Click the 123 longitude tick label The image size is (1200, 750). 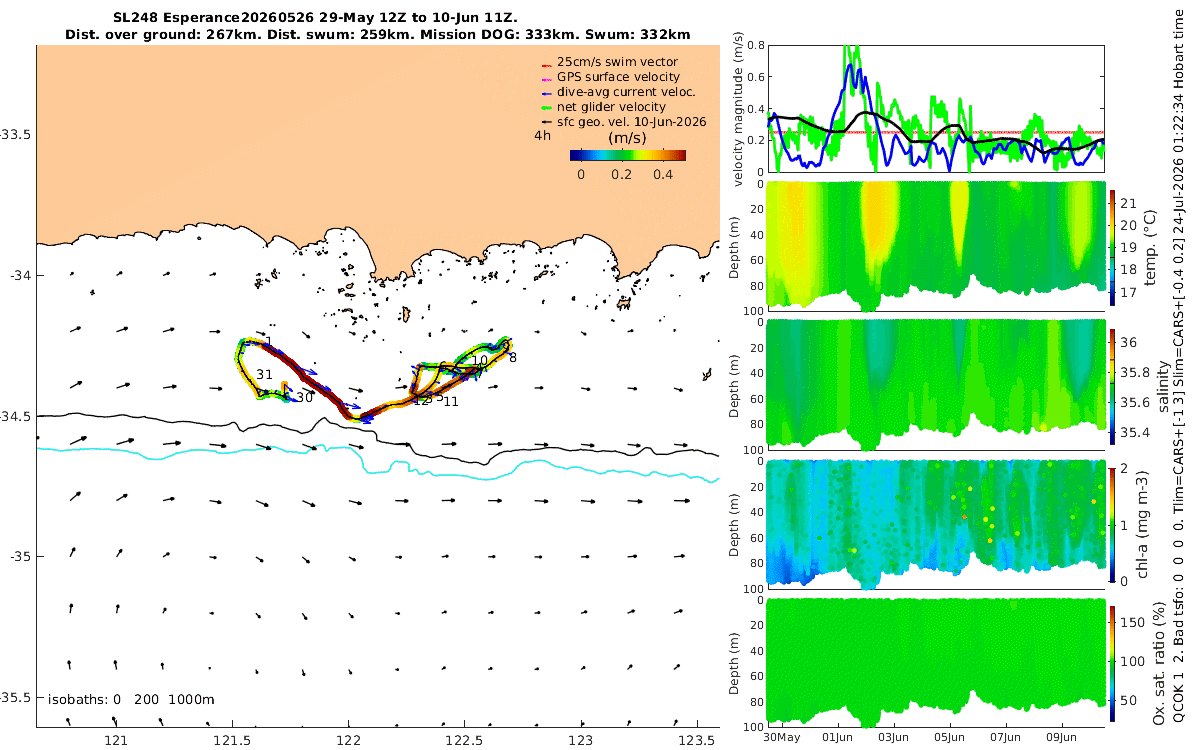click(x=580, y=741)
